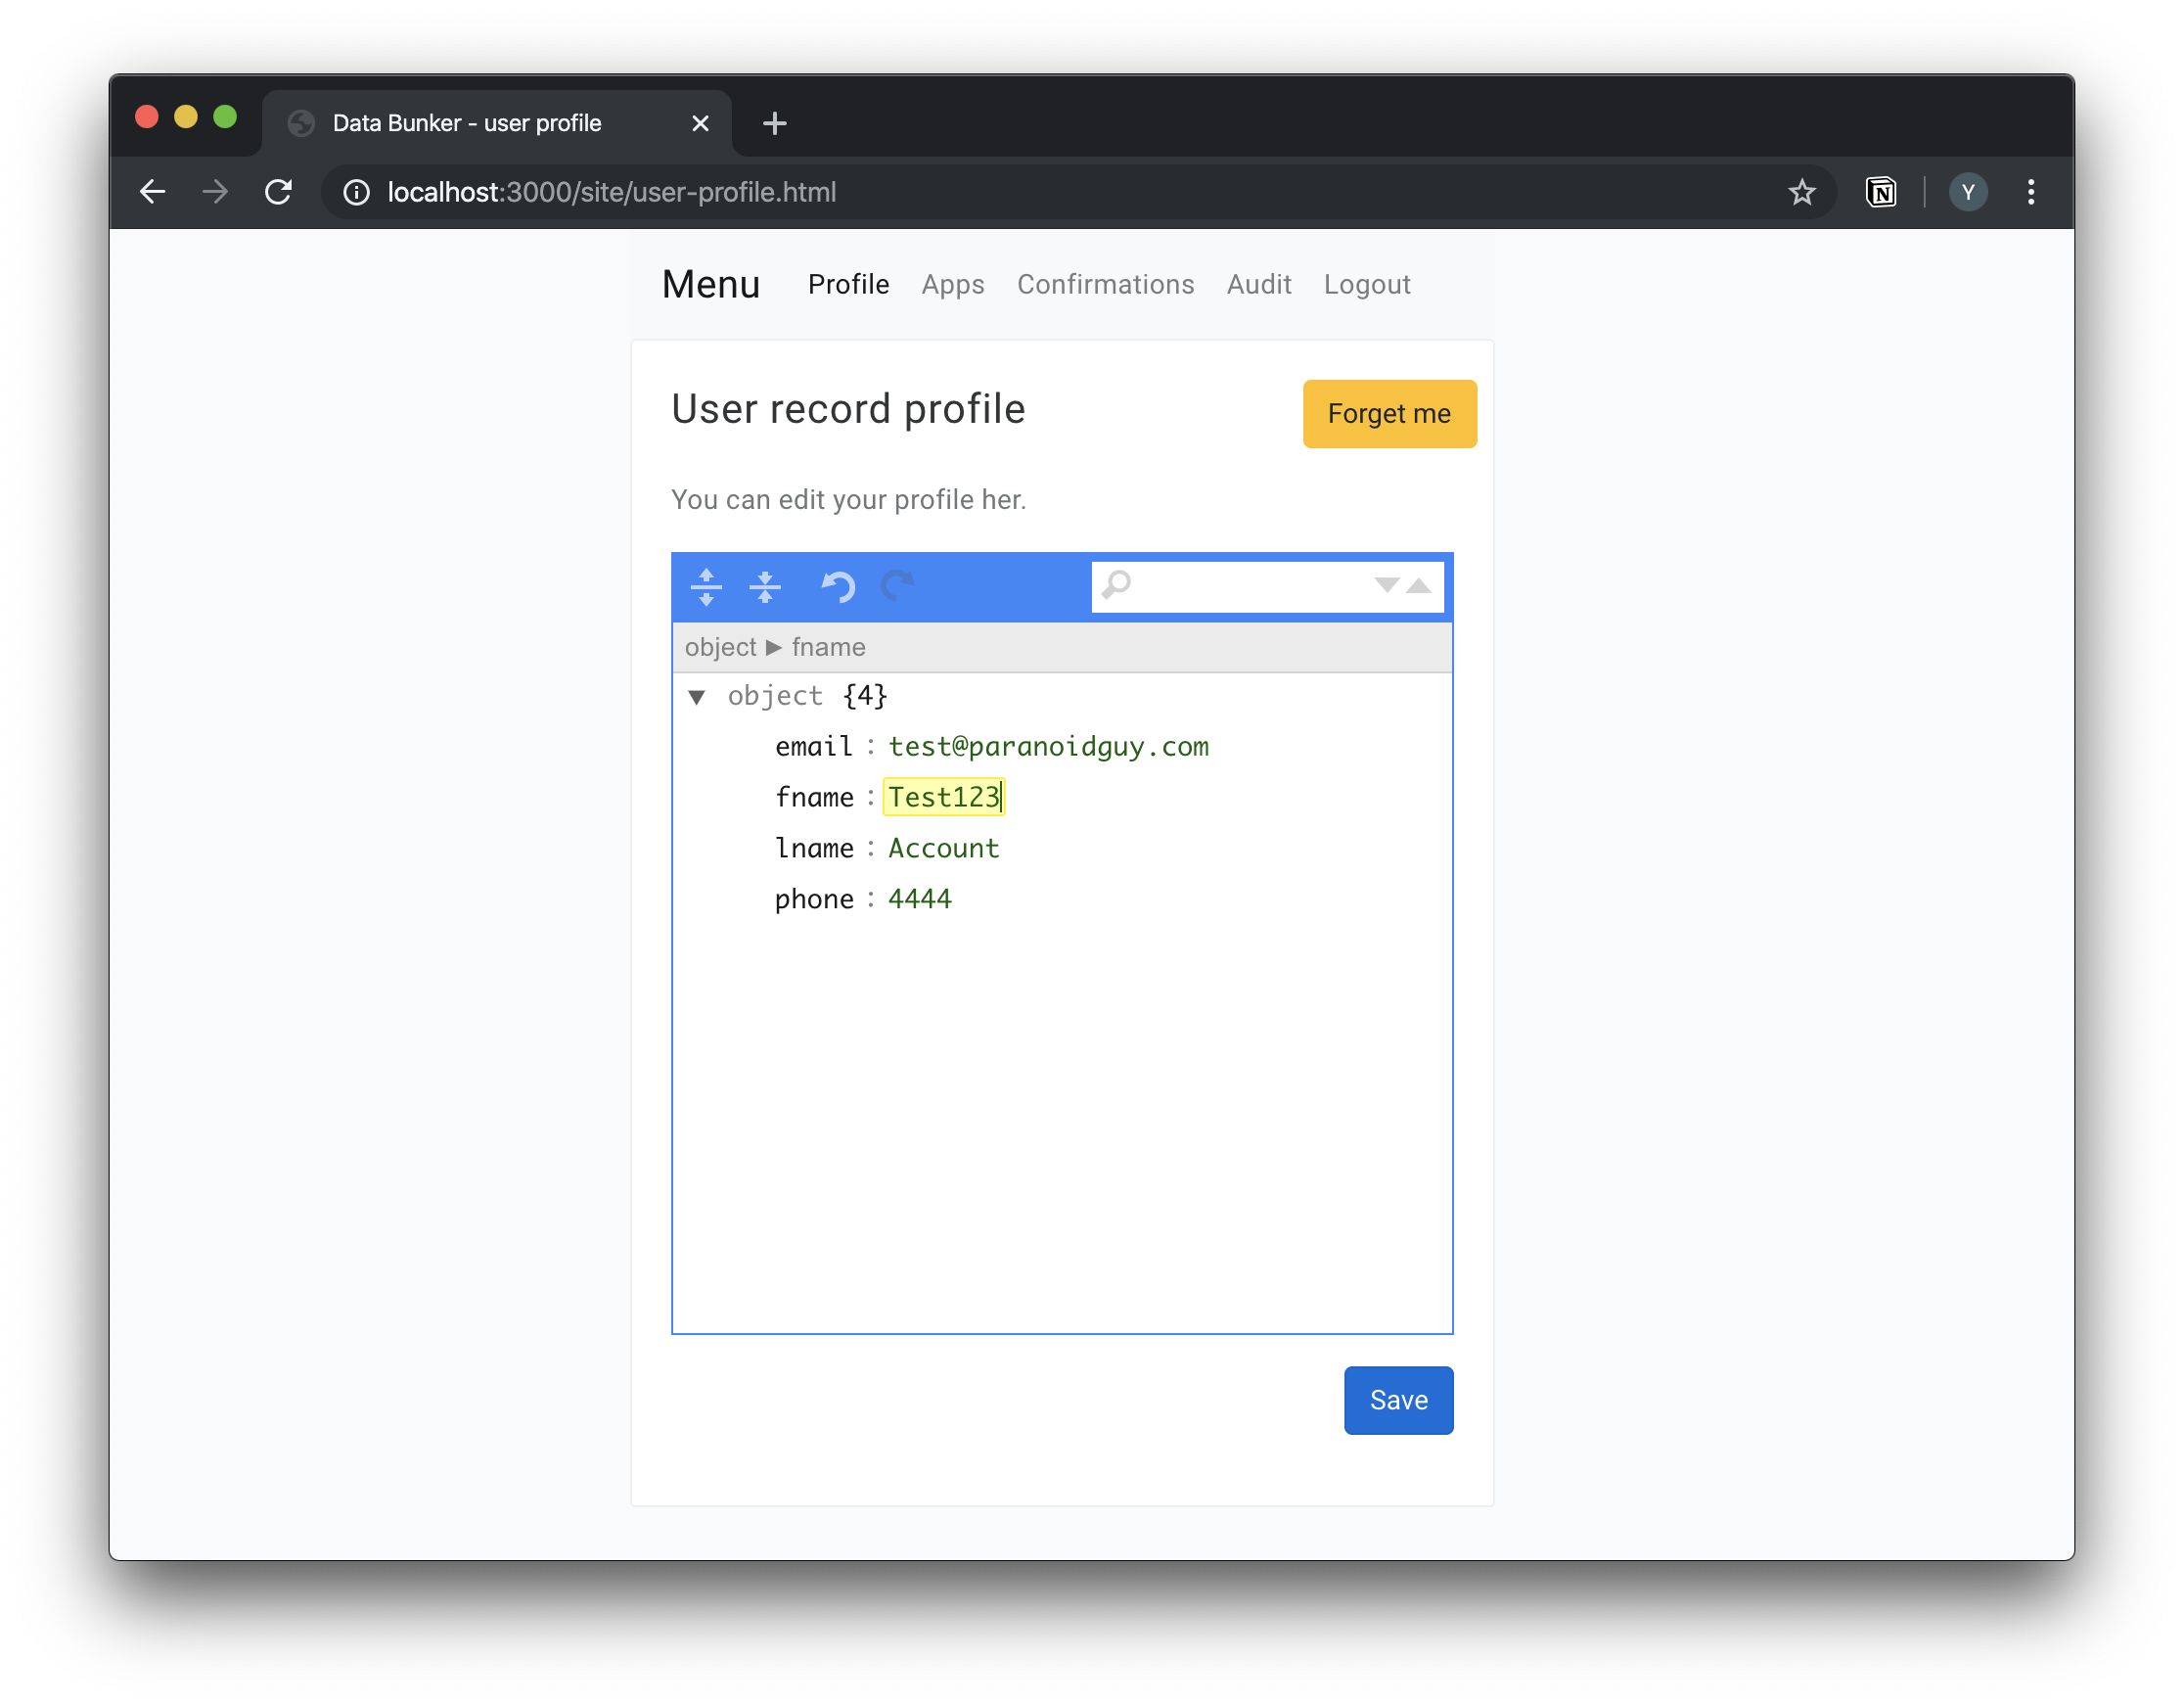Open breadcrumb arrow after object
The width and height of the screenshot is (2184, 1705).
point(773,648)
